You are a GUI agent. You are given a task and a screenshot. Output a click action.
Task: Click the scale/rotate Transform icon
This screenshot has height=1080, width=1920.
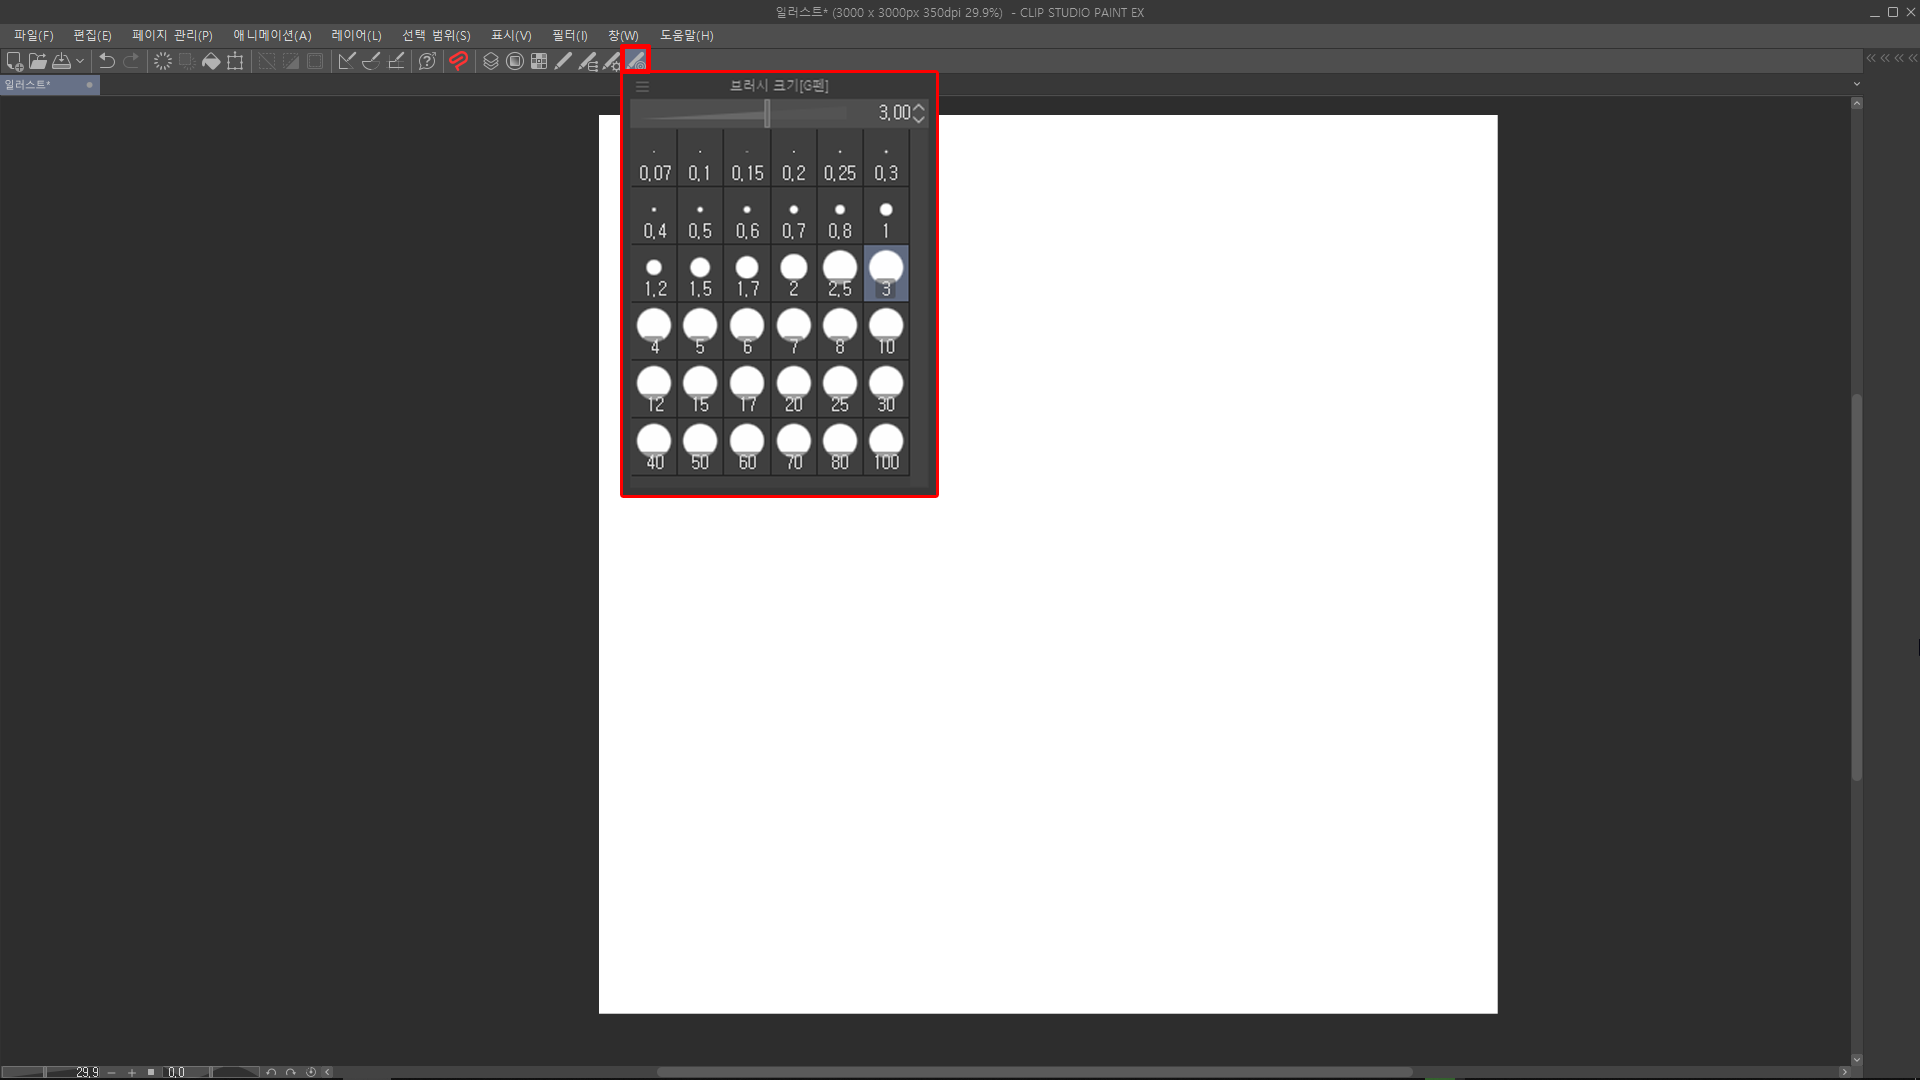pos(235,61)
